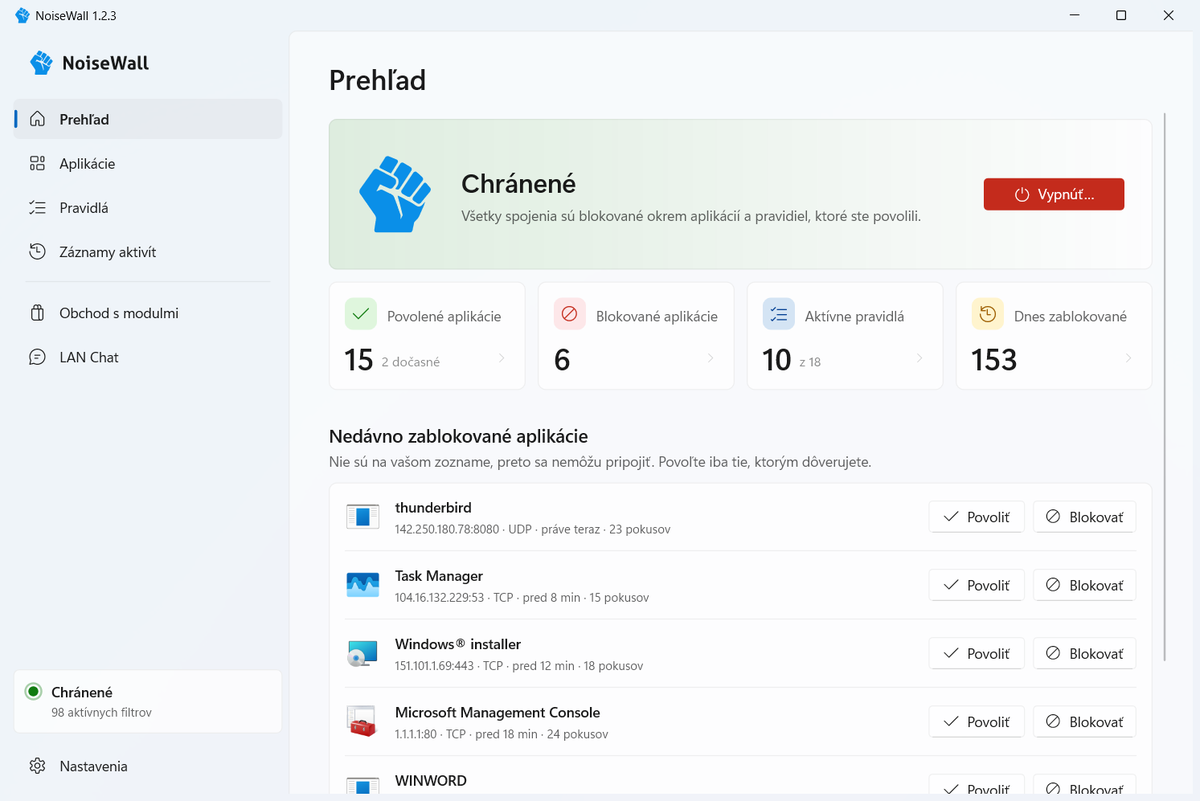Click the Task Manager app icon
Image resolution: width=1200 pixels, height=801 pixels.
[363, 585]
